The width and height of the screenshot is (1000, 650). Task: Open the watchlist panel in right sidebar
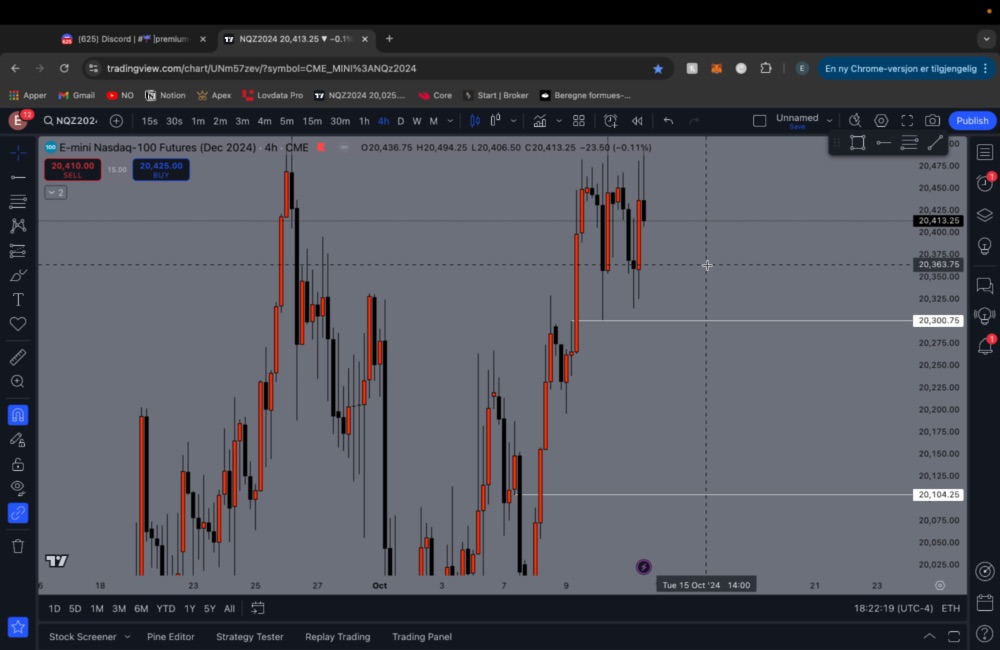coord(985,152)
